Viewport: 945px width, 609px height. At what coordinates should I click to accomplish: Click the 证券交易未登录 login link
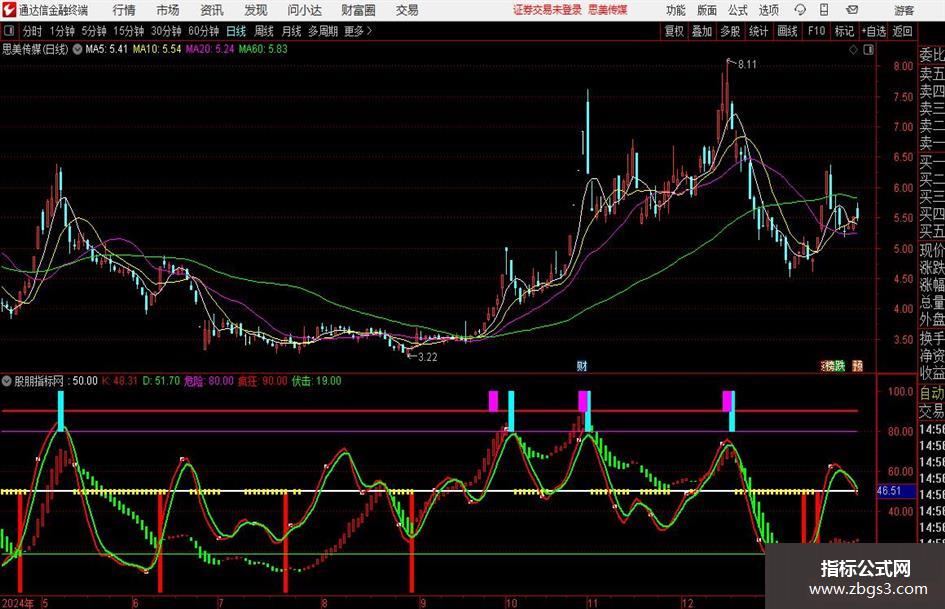547,10
